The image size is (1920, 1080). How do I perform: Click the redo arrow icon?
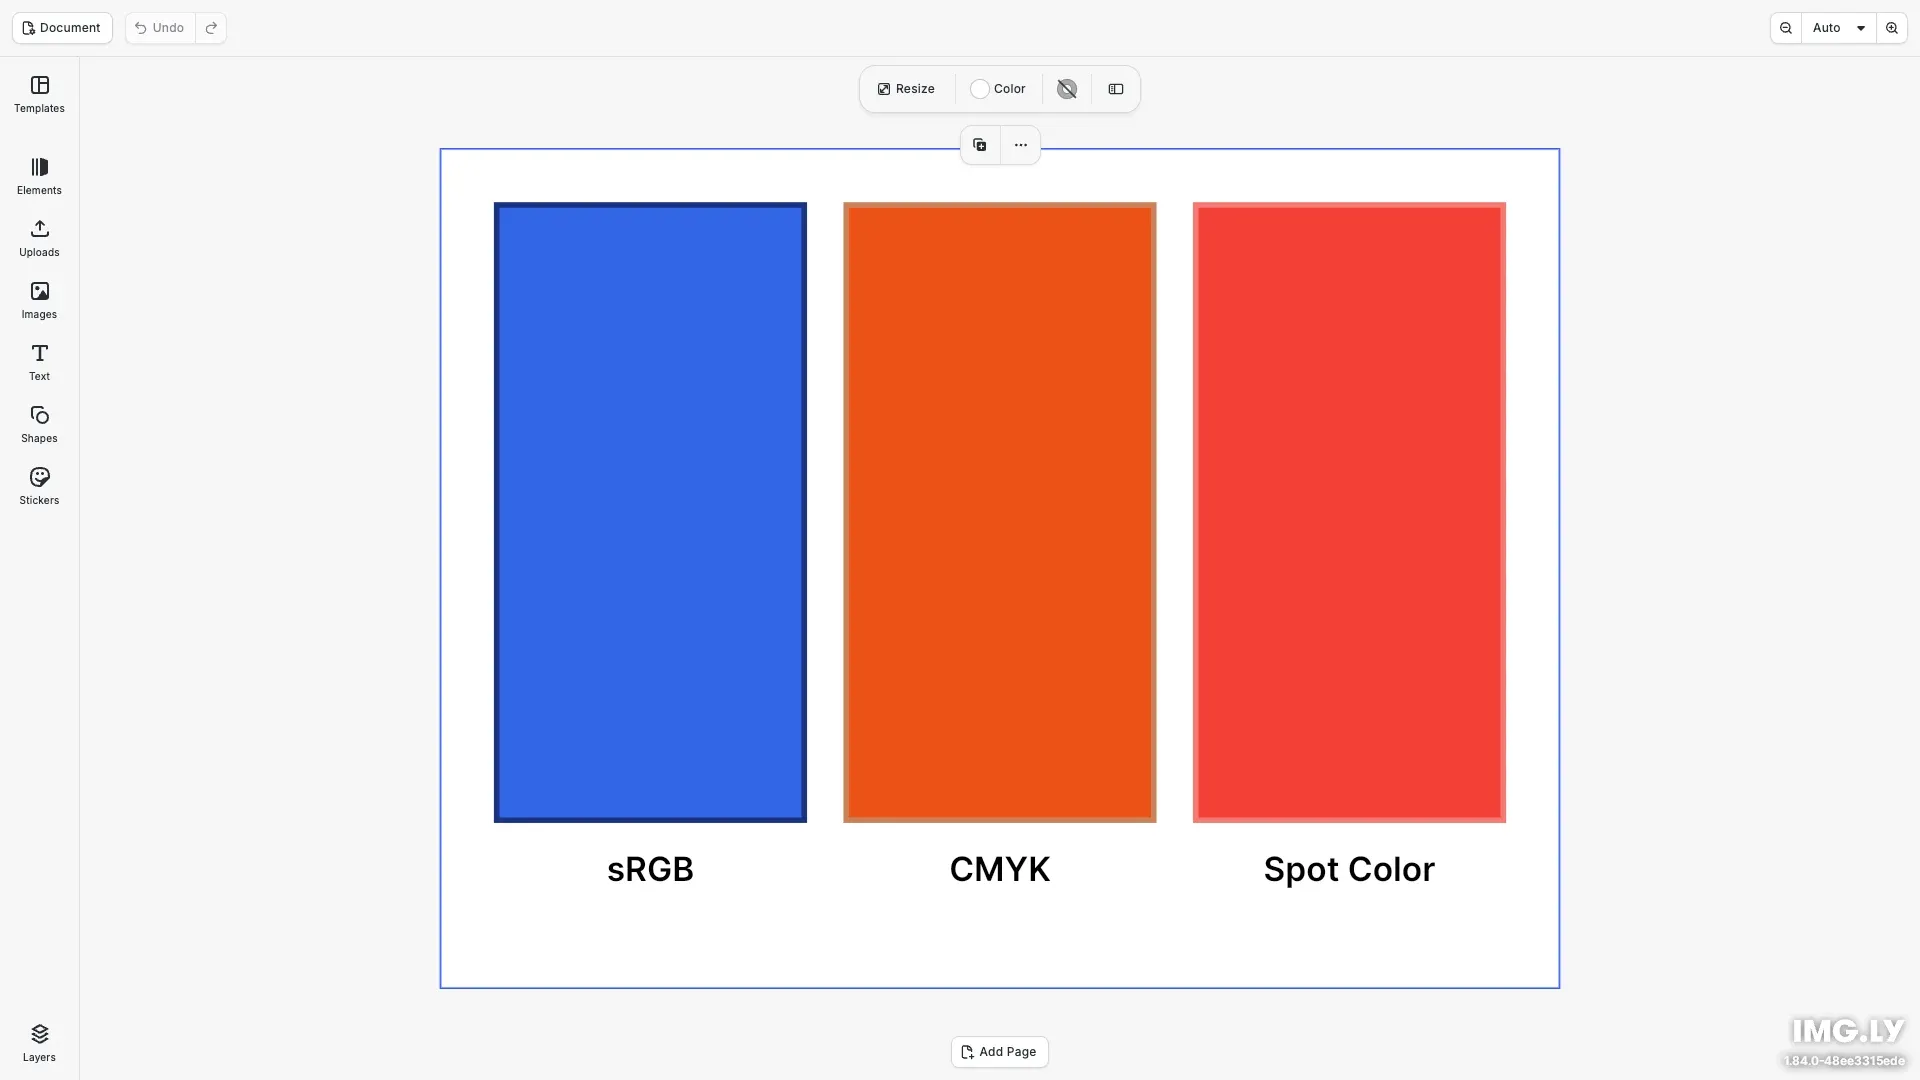pos(211,28)
